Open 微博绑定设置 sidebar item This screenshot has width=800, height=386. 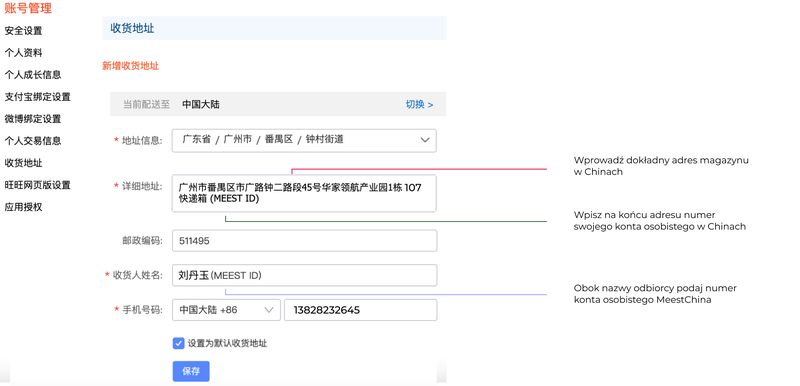click(x=33, y=119)
